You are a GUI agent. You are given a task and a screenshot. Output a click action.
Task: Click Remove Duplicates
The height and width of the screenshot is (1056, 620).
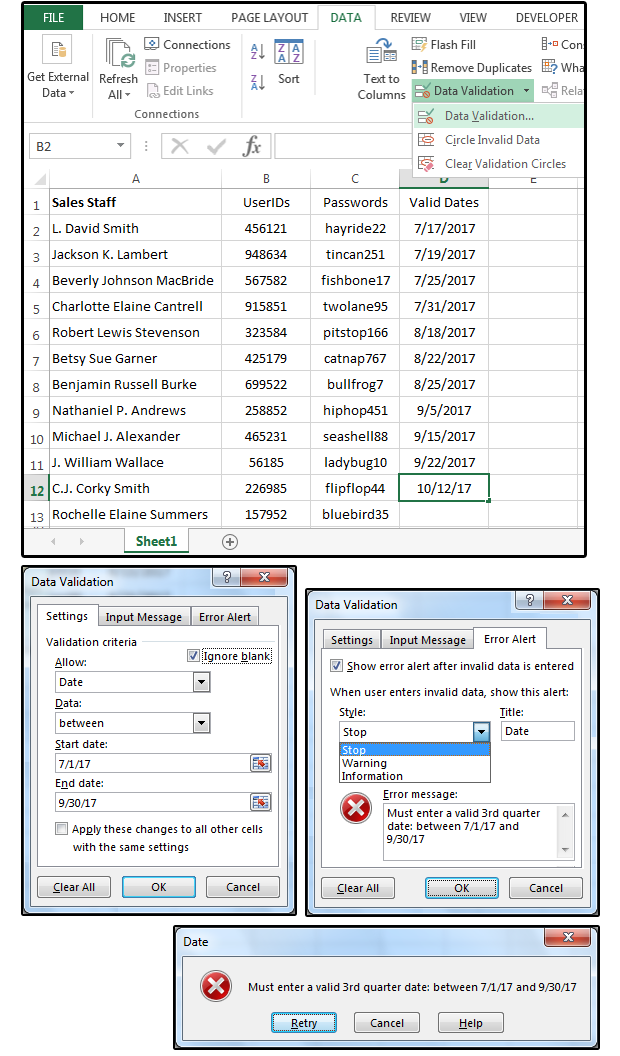pyautogui.click(x=472, y=67)
